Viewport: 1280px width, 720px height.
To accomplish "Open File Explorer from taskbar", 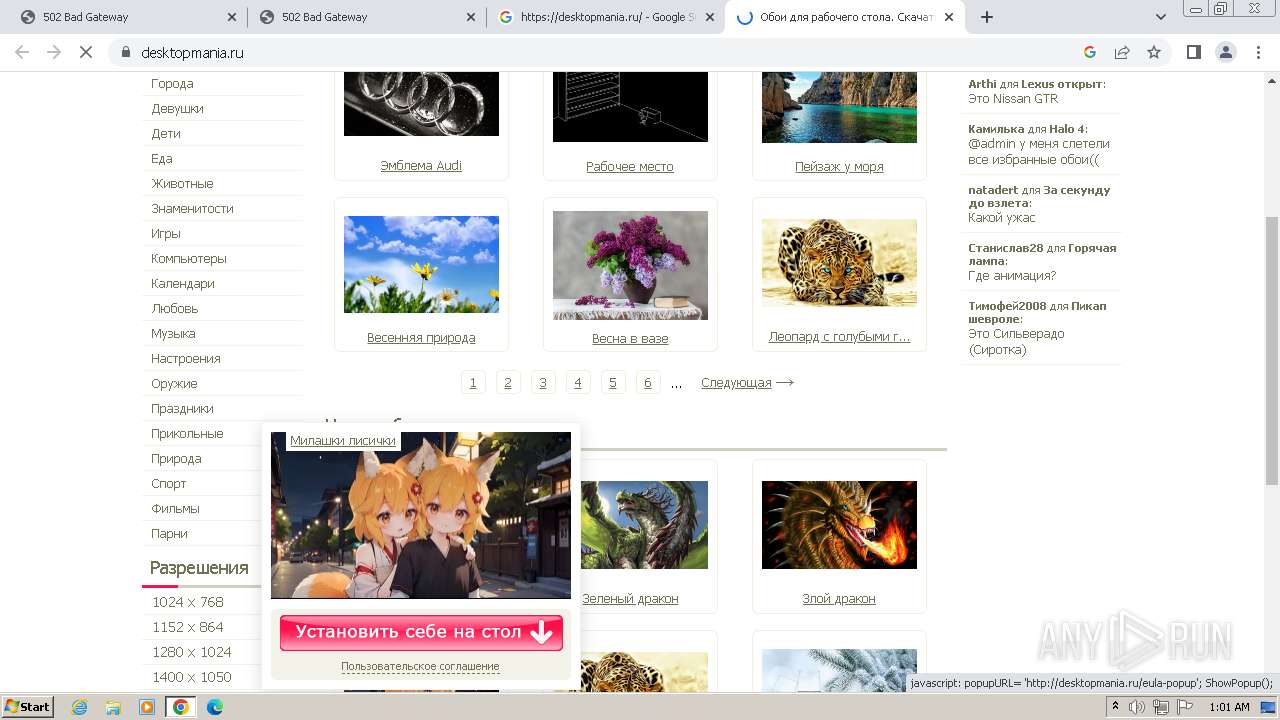I will (x=113, y=707).
